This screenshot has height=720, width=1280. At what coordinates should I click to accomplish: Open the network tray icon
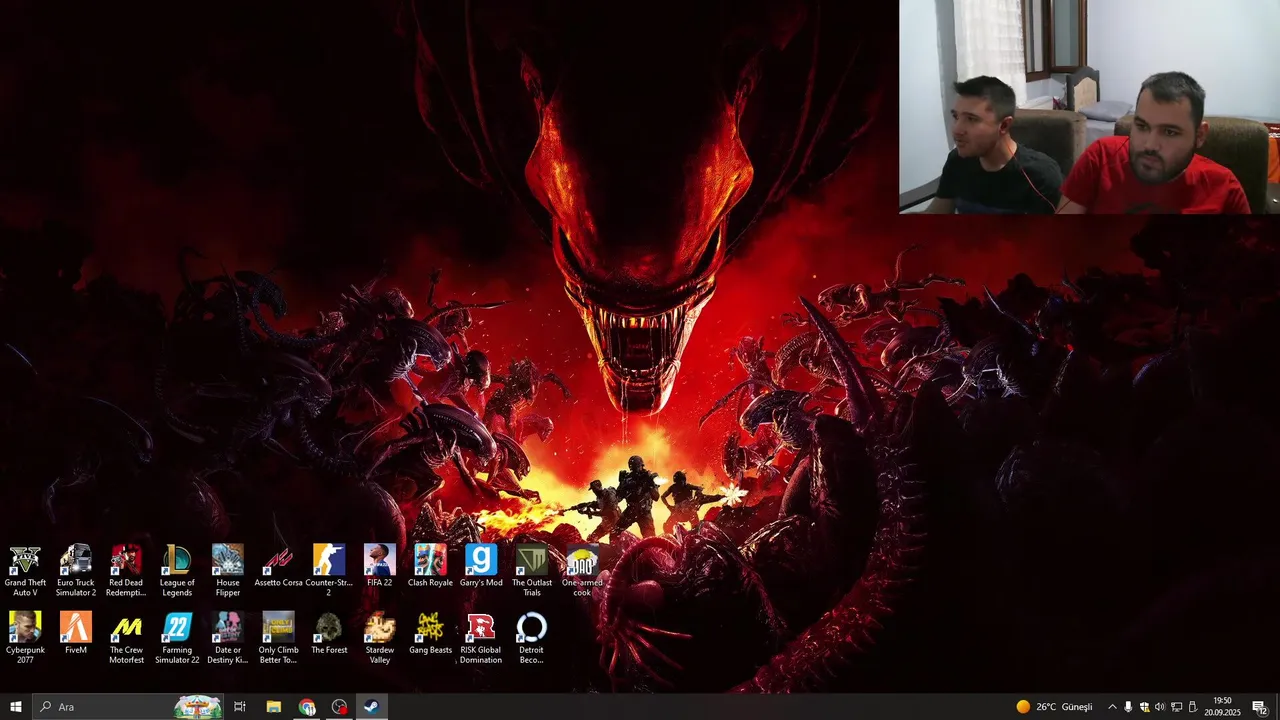(x=1177, y=707)
